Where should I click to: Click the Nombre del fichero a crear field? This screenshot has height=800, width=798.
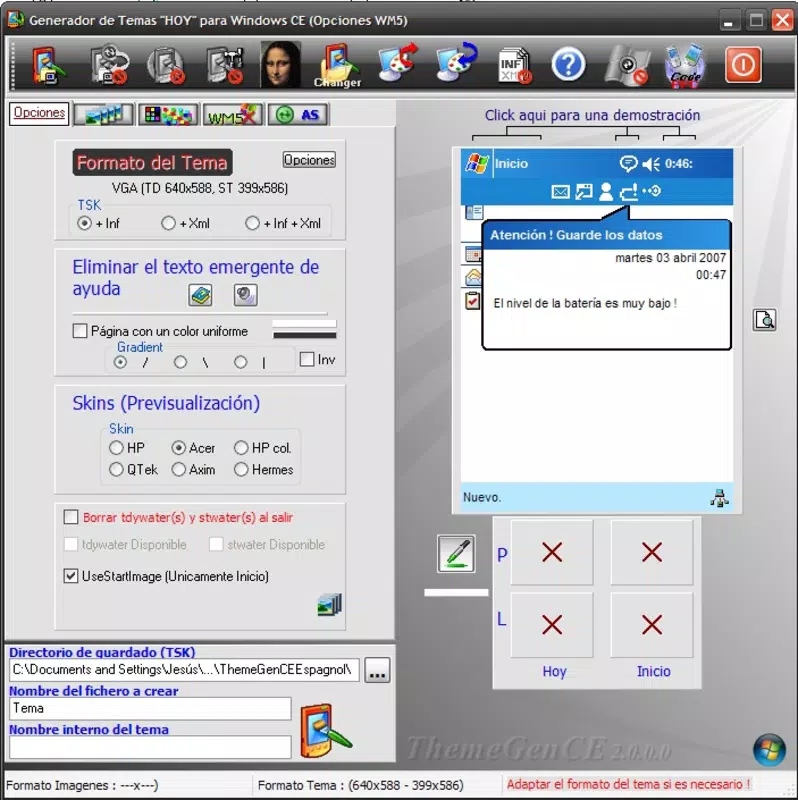[x=150, y=709]
